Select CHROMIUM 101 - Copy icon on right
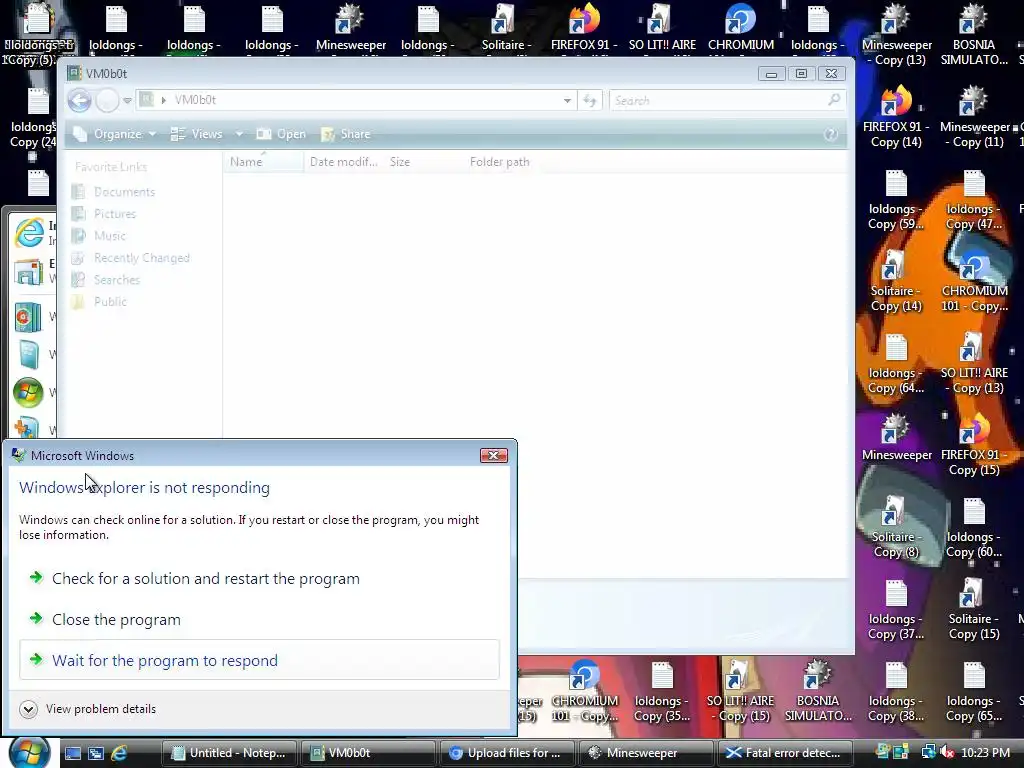The image size is (1024, 768). [974, 282]
